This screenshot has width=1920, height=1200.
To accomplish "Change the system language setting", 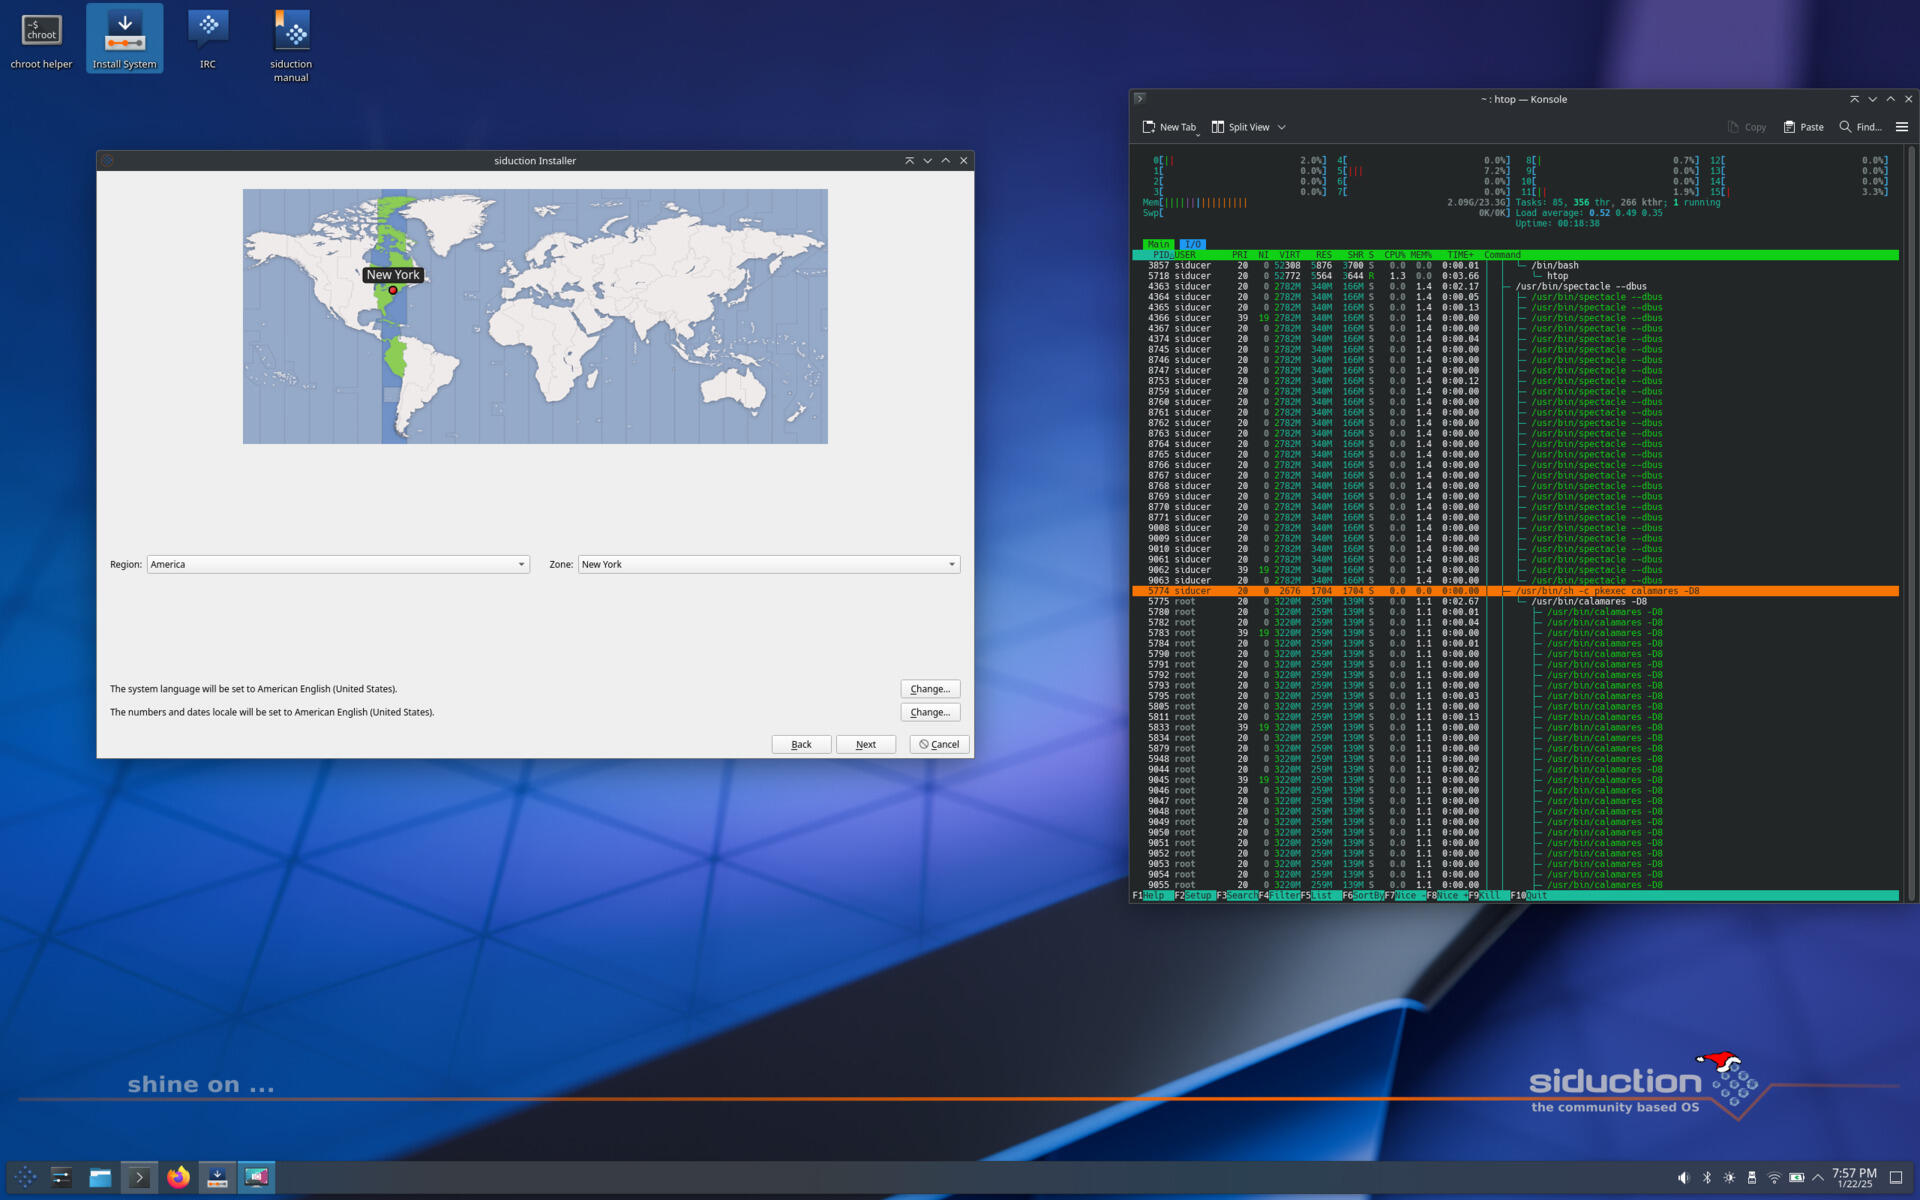I will tap(930, 689).
